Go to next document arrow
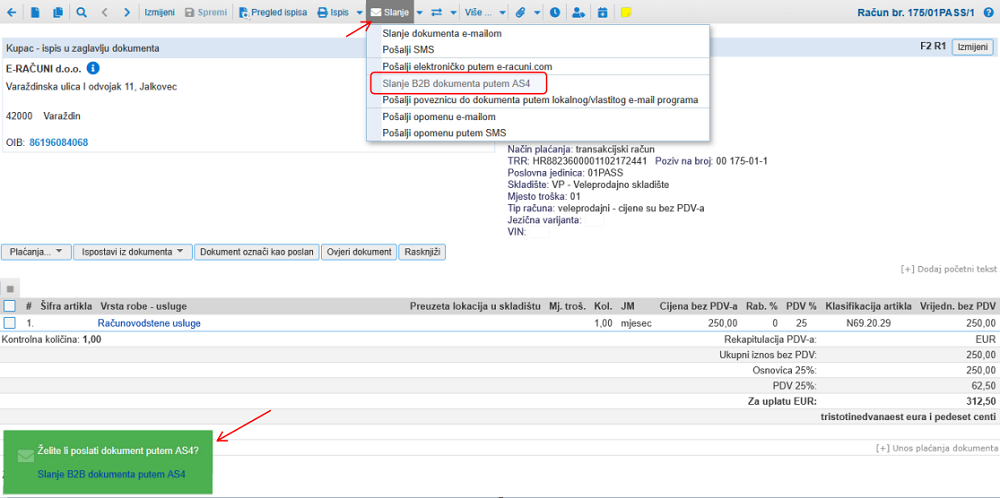This screenshot has height=498, width=1000. (x=128, y=12)
